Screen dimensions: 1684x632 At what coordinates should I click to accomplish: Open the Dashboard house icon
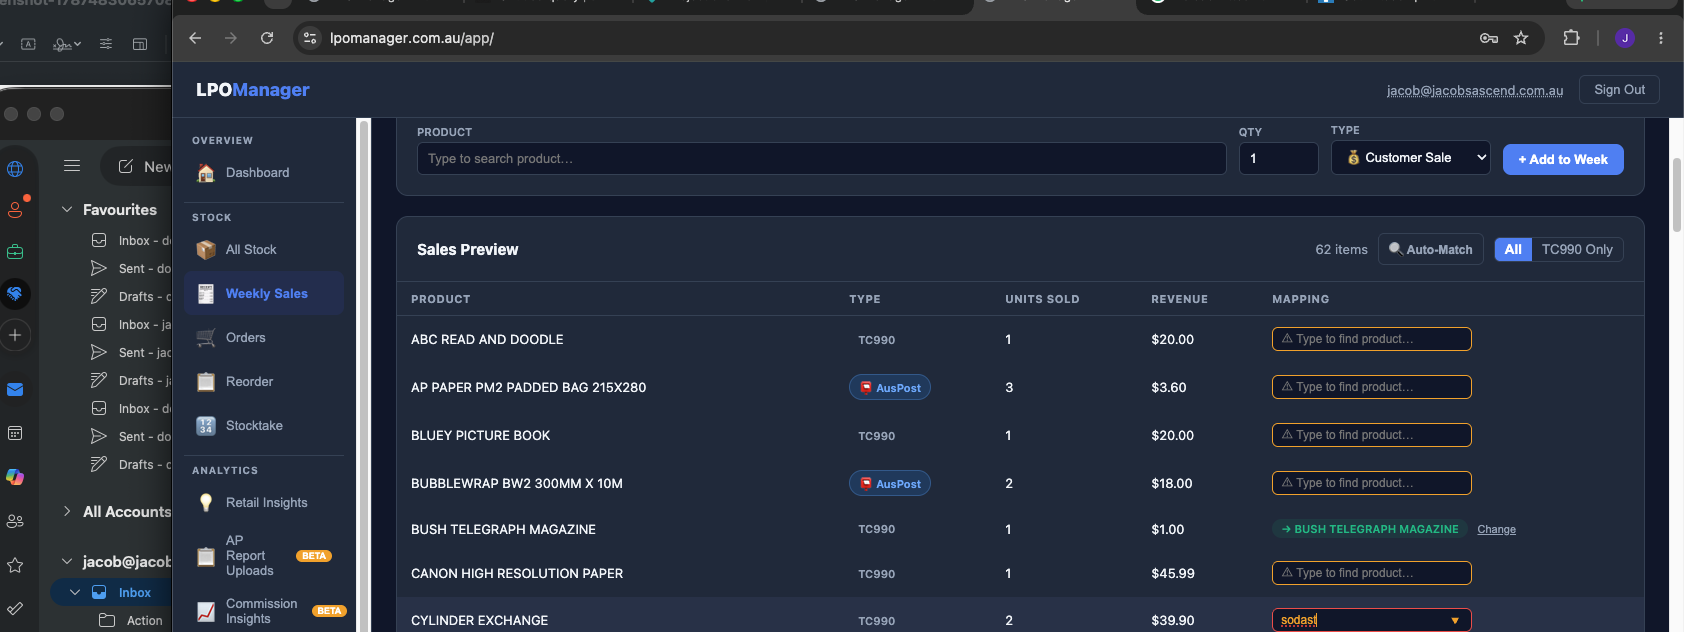pyautogui.click(x=206, y=173)
